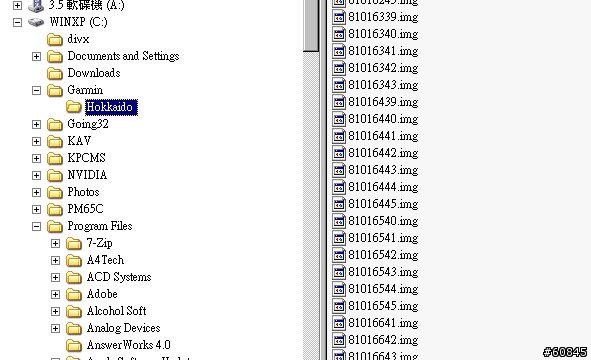The width and height of the screenshot is (591, 360).
Task: Click the Program Files folder icon
Action: (55, 226)
